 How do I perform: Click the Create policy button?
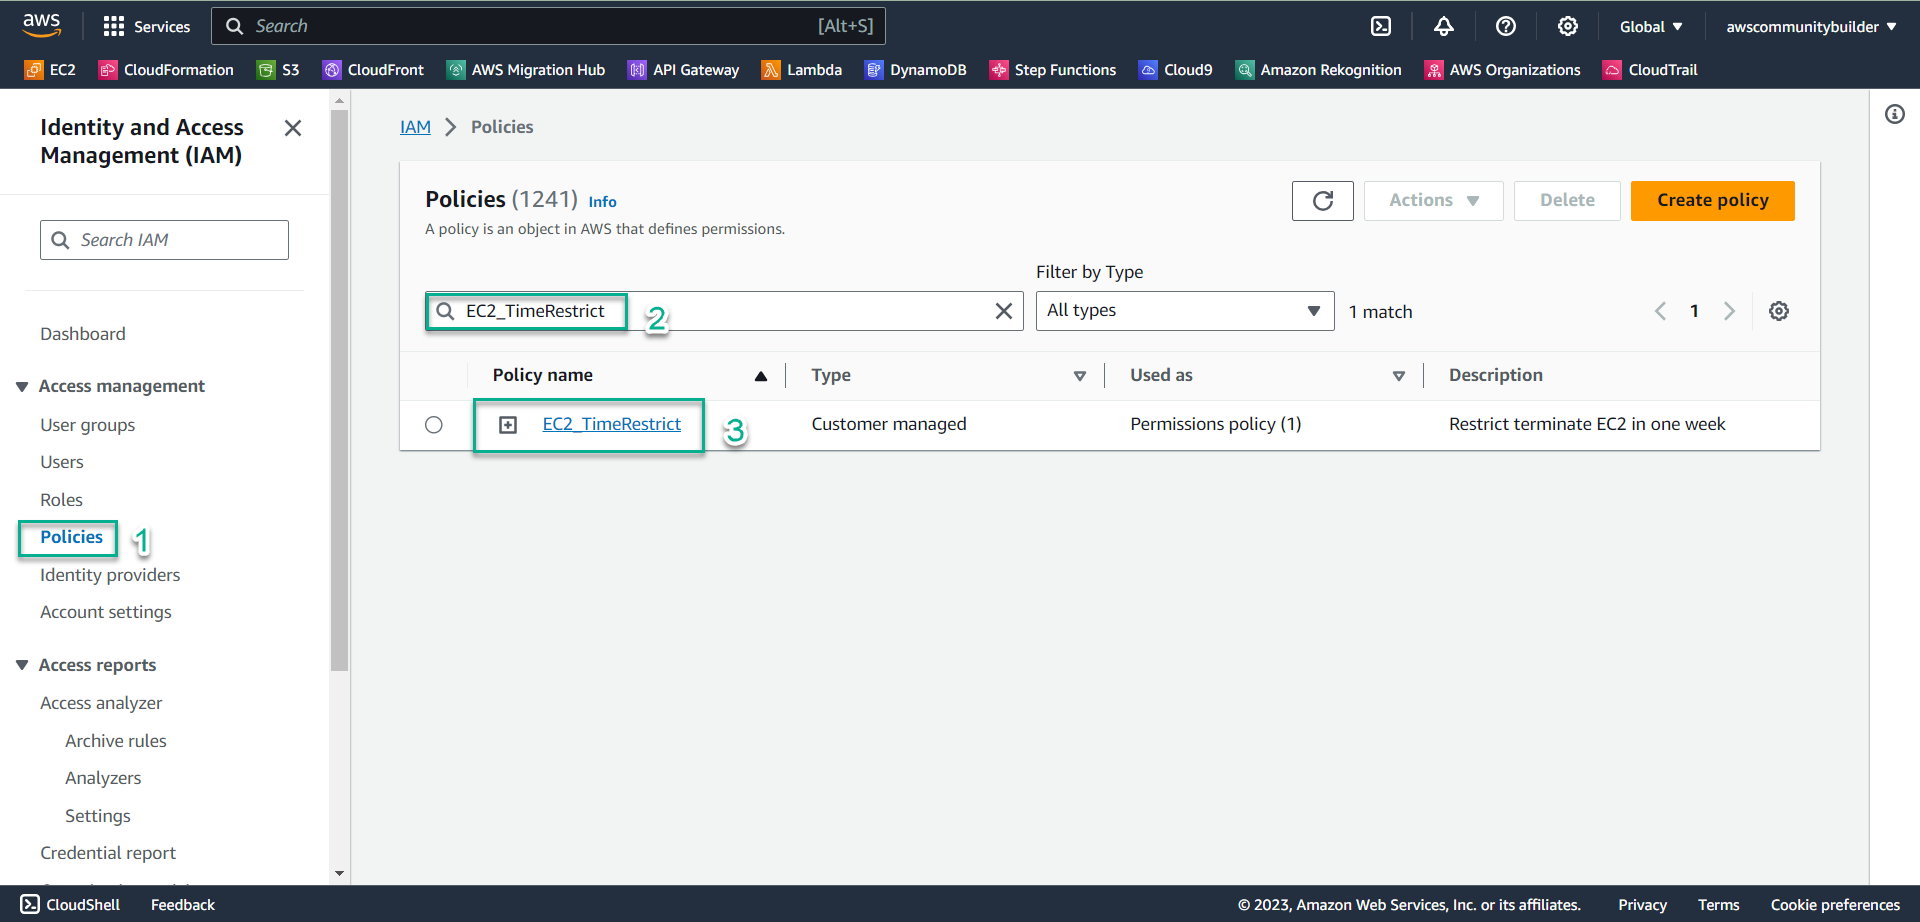pyautogui.click(x=1712, y=201)
